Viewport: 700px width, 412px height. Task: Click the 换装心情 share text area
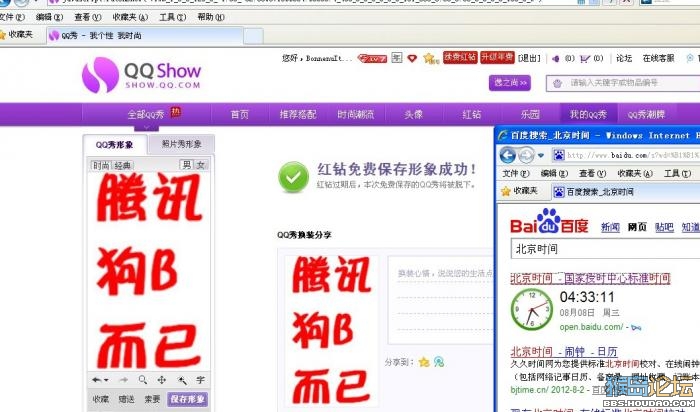[441, 300]
